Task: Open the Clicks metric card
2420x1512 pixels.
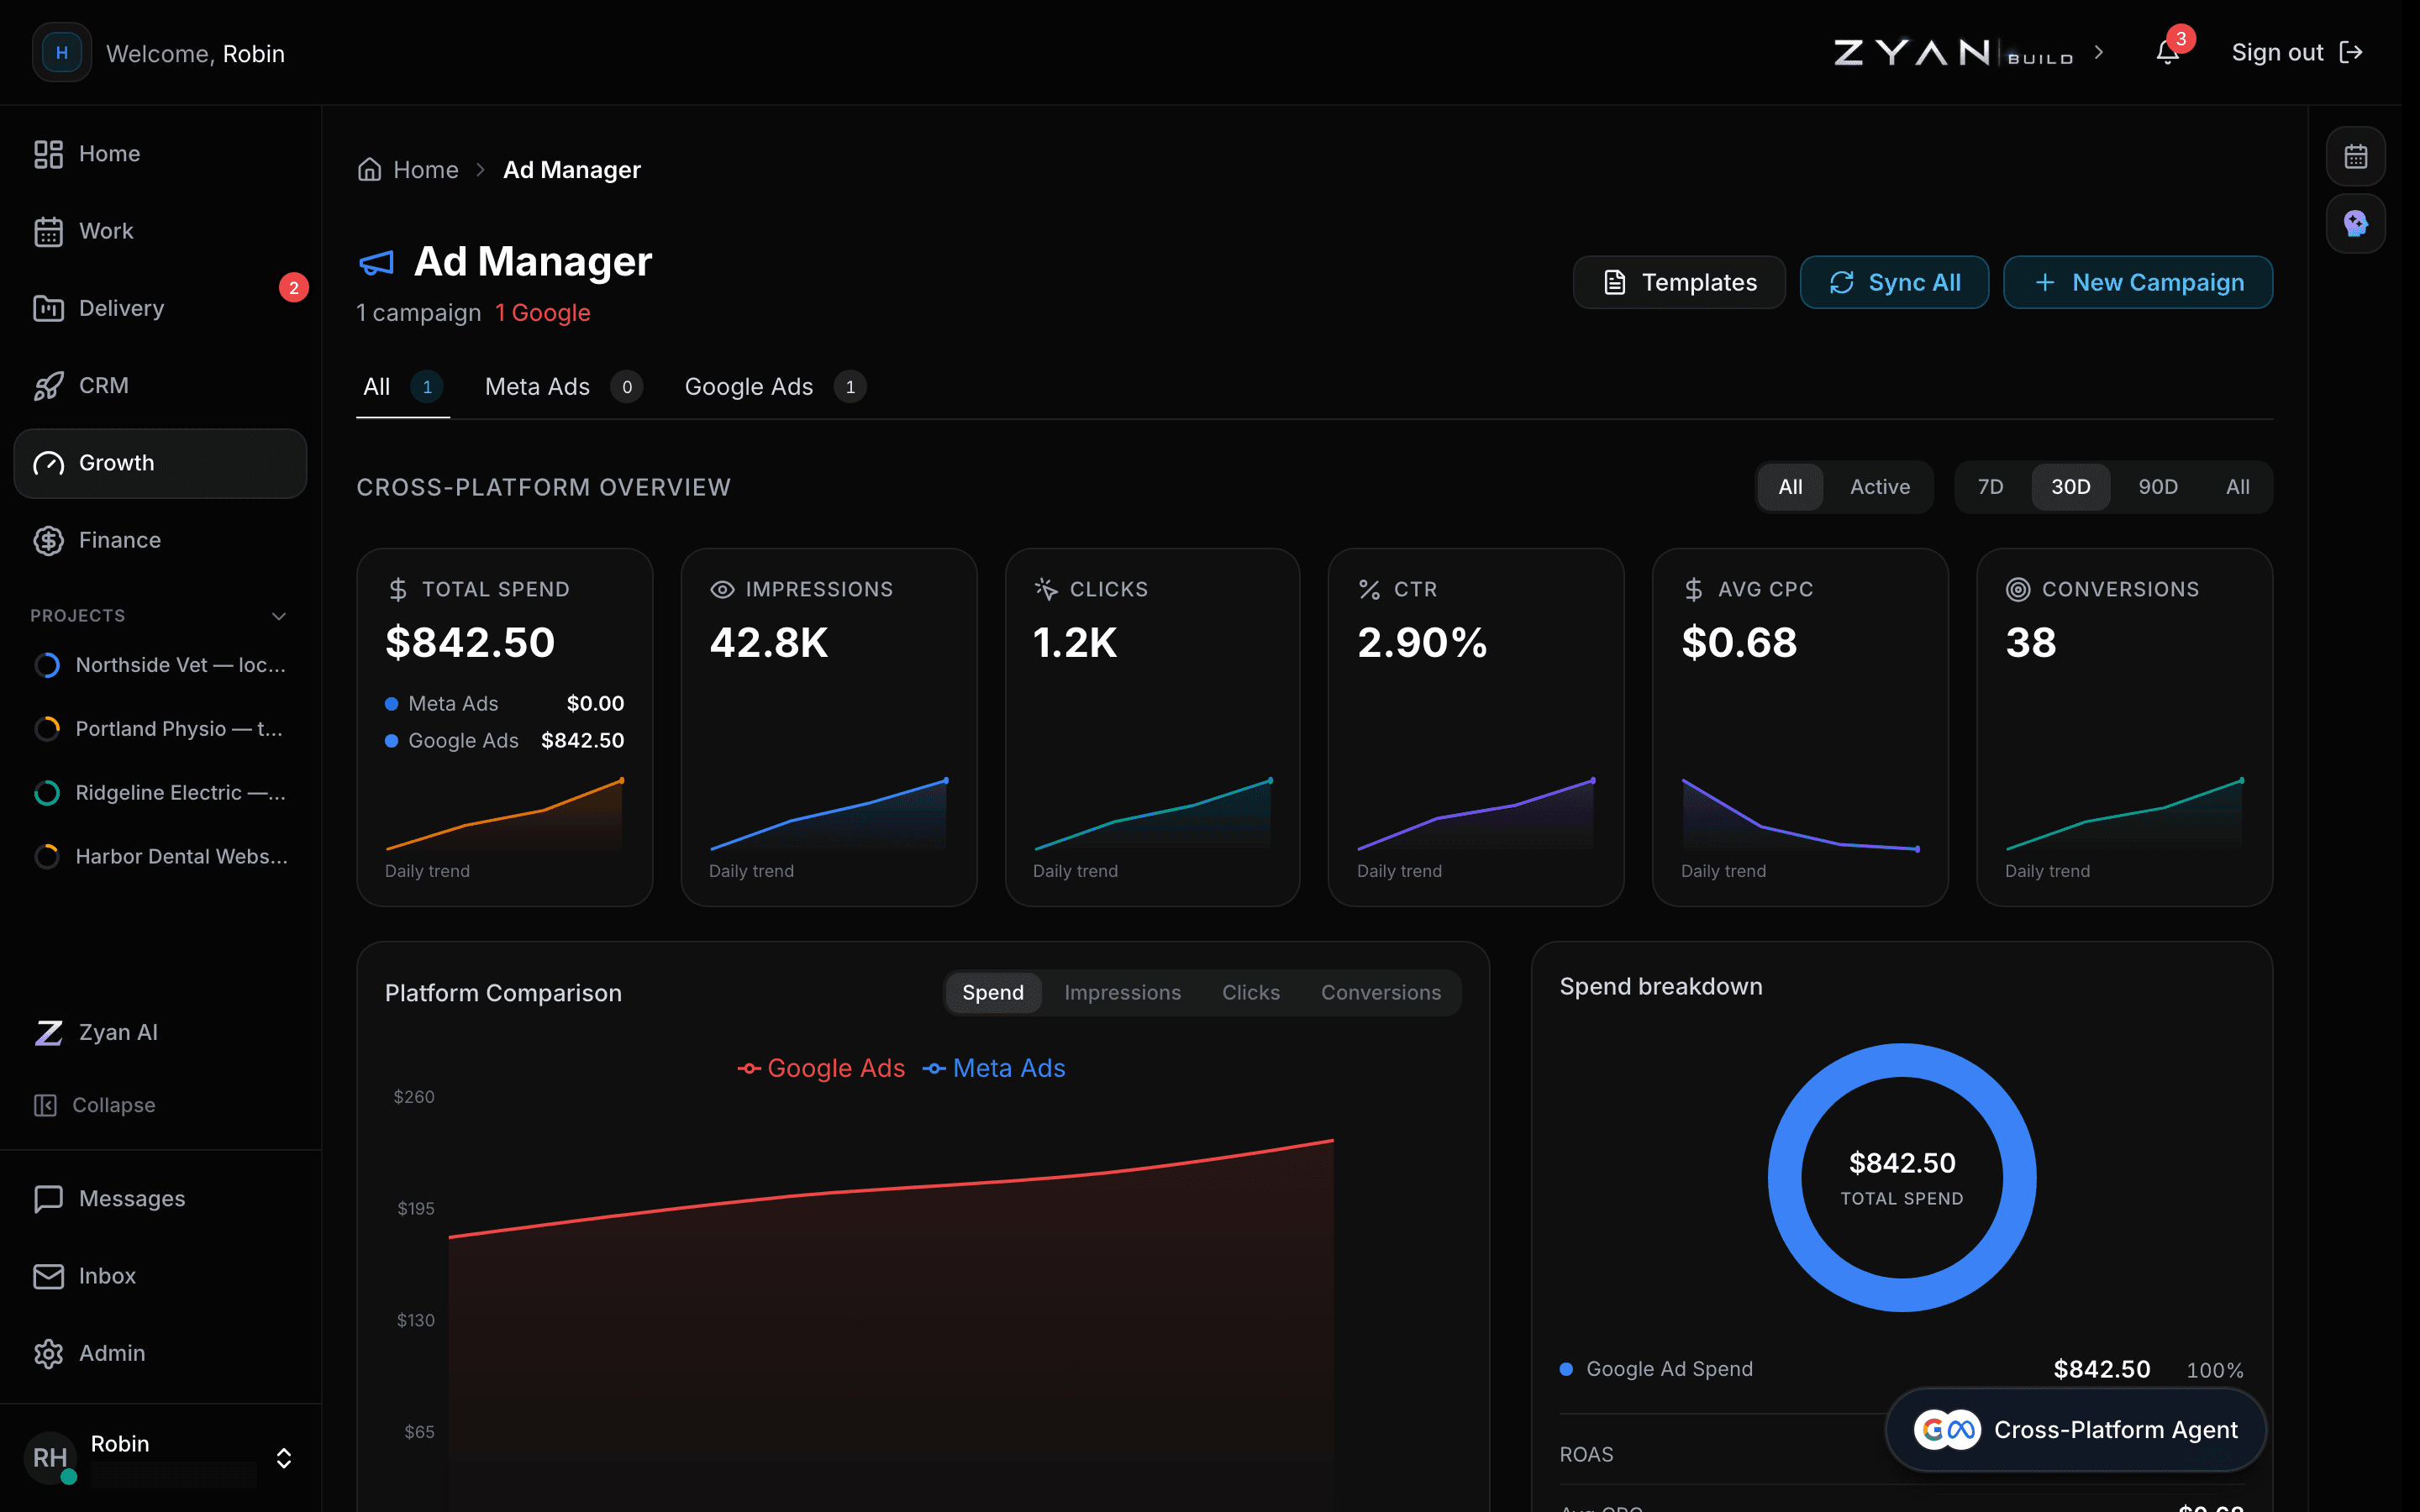Action: click(x=1152, y=727)
